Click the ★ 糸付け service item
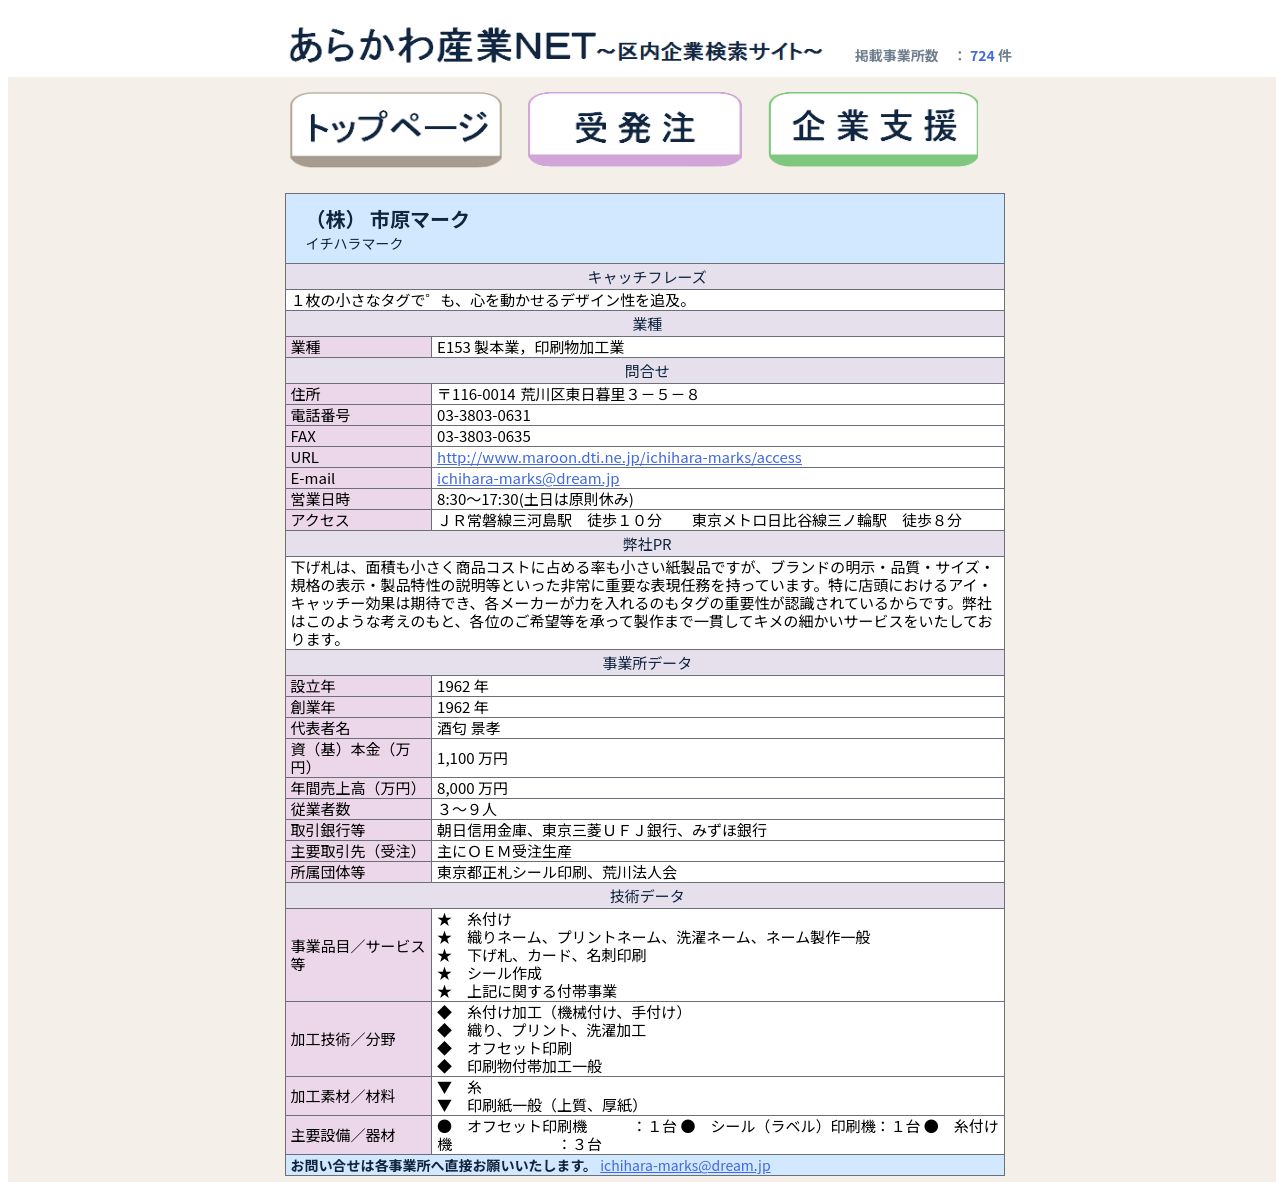The height and width of the screenshot is (1182, 1284). coord(474,920)
